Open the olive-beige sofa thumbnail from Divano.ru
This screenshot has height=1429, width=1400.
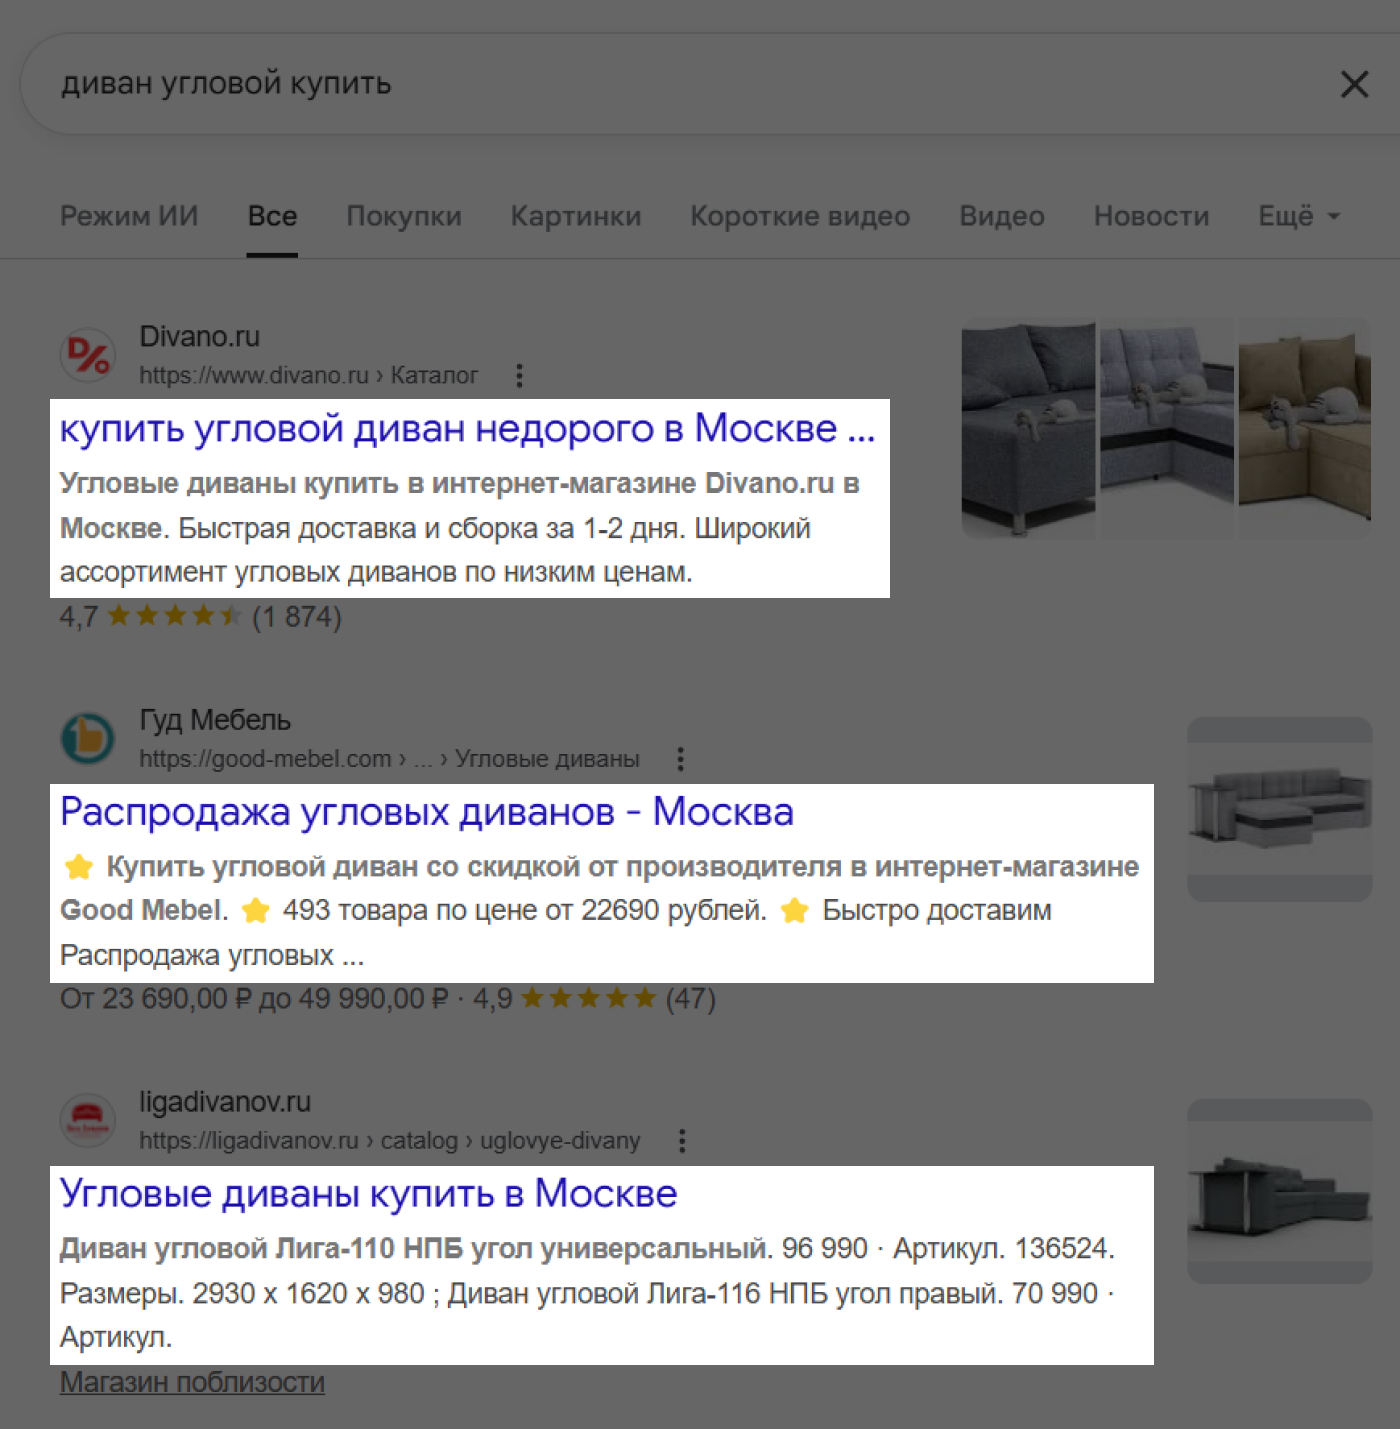[x=1305, y=428]
